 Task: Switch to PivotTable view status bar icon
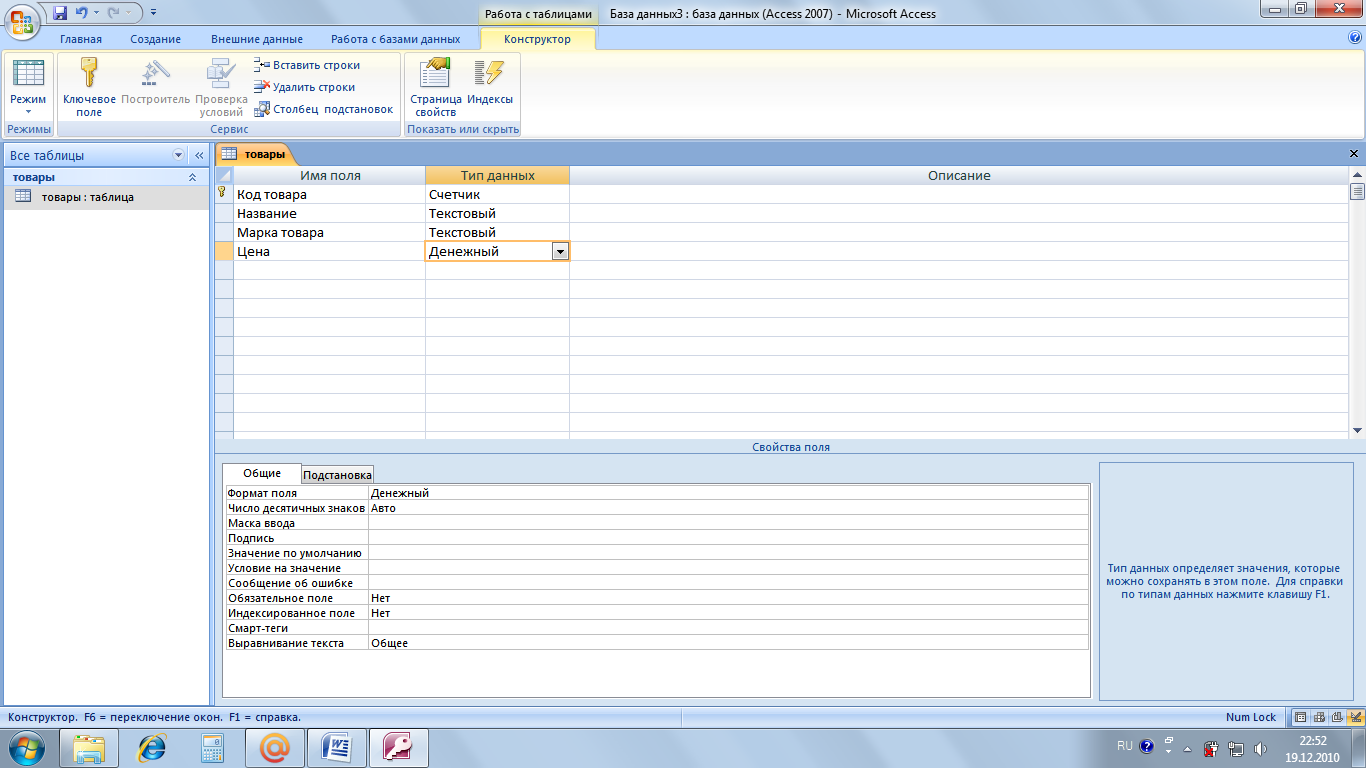click(x=1319, y=717)
